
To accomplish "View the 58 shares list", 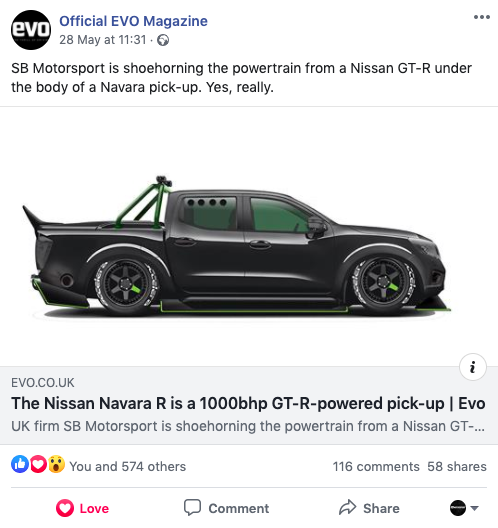I will click(x=457, y=467).
